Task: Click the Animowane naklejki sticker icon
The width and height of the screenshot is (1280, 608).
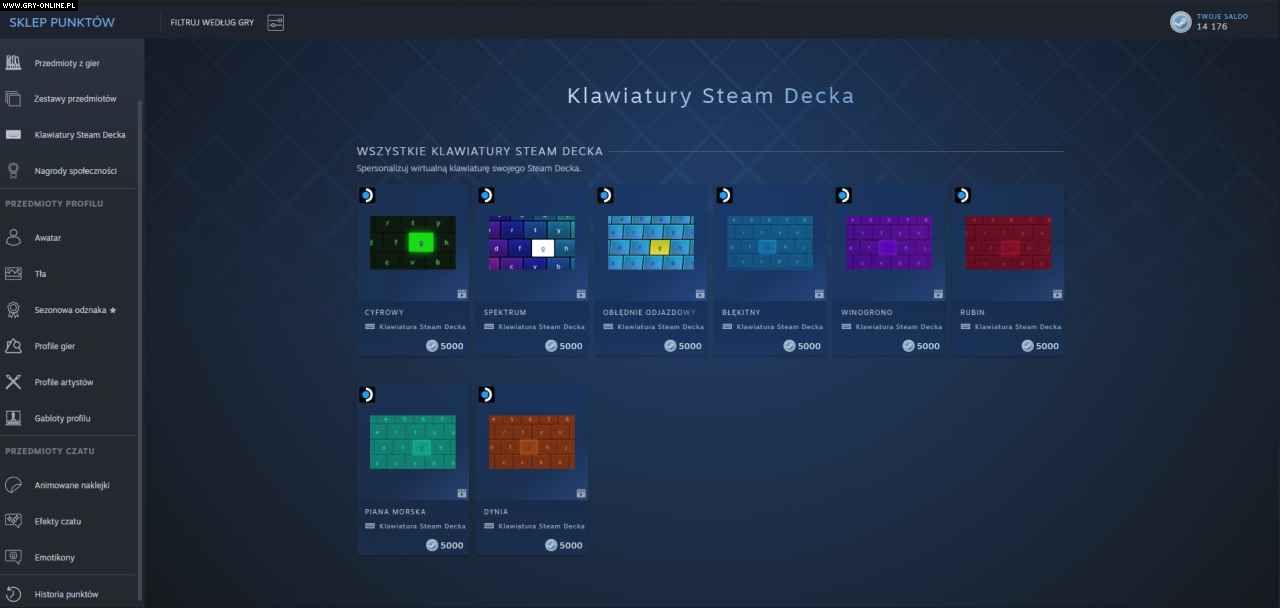Action: point(13,485)
